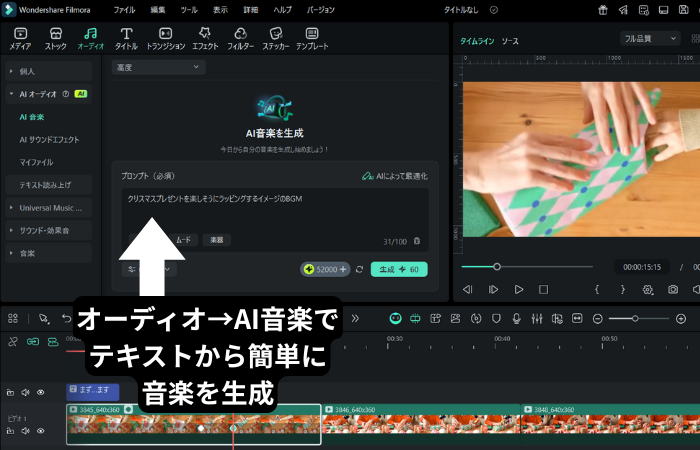Open the テンプレート templates tab
This screenshot has width=700, height=450.
[x=312, y=38]
